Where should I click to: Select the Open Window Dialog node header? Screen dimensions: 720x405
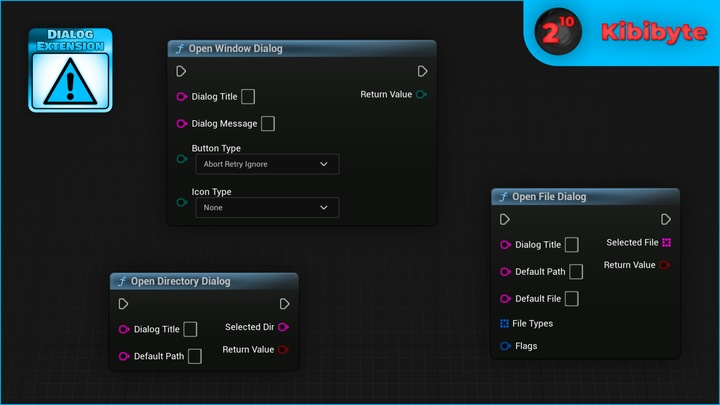[x=302, y=49]
